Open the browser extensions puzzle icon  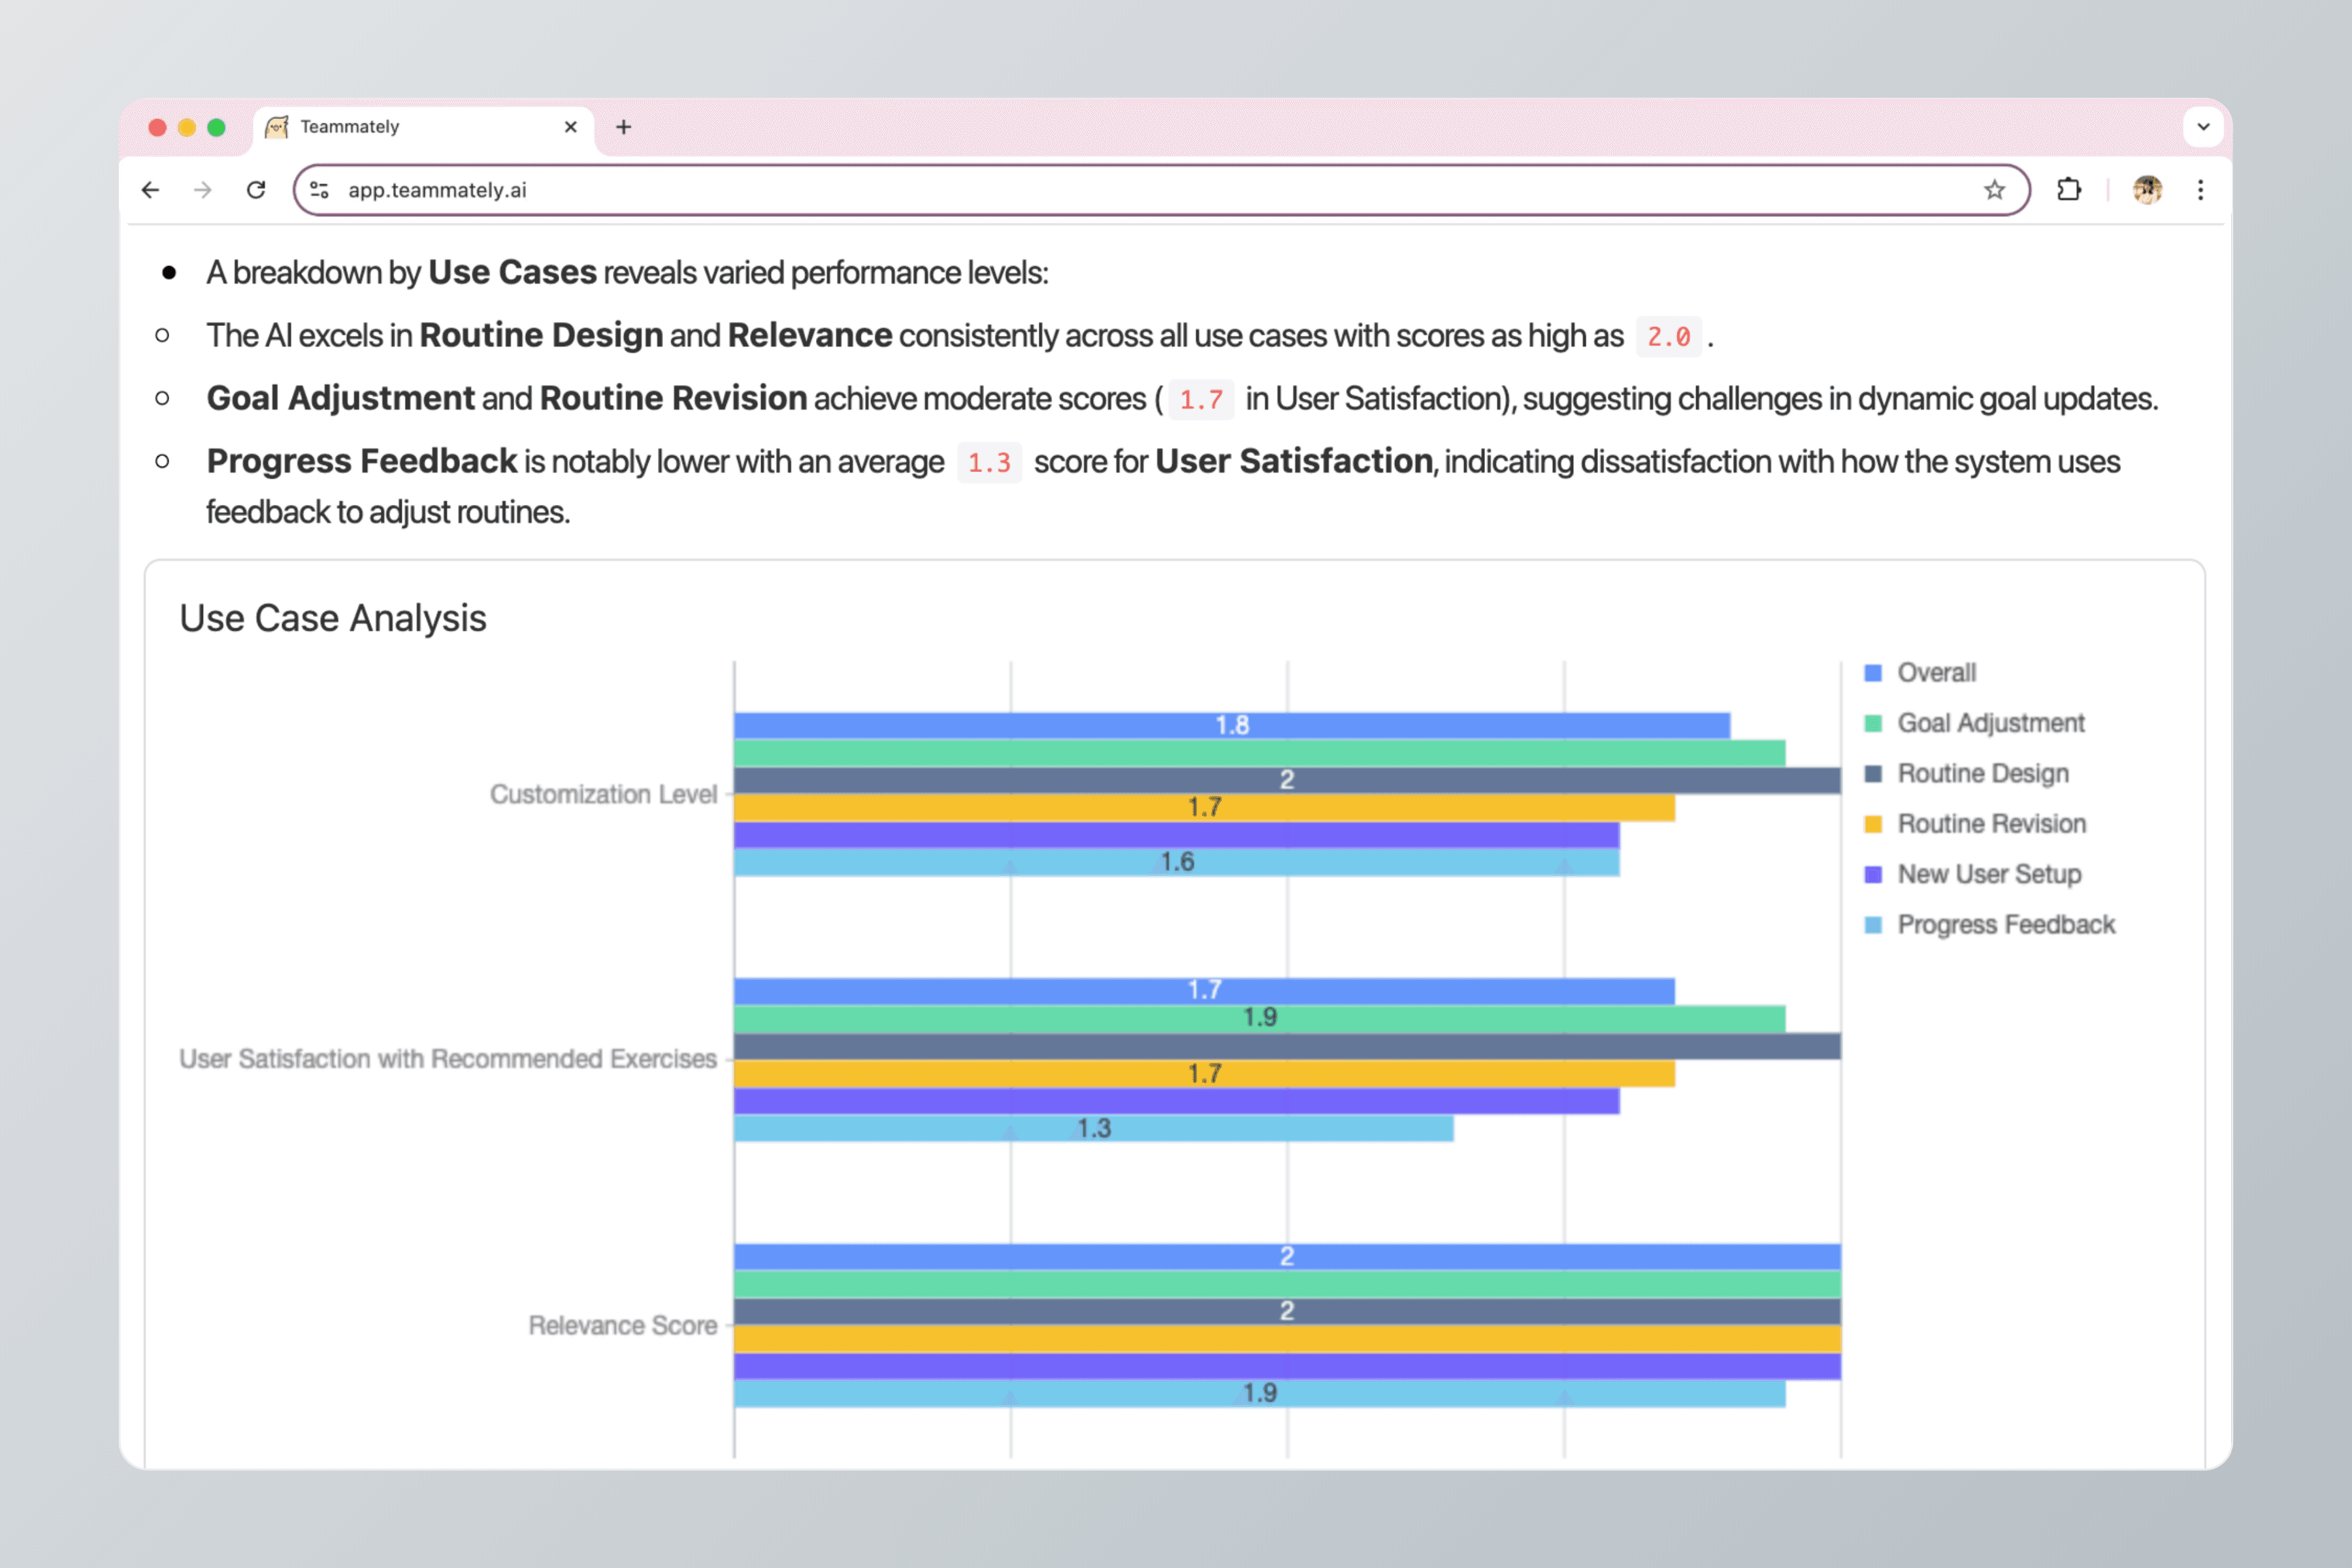[2069, 190]
